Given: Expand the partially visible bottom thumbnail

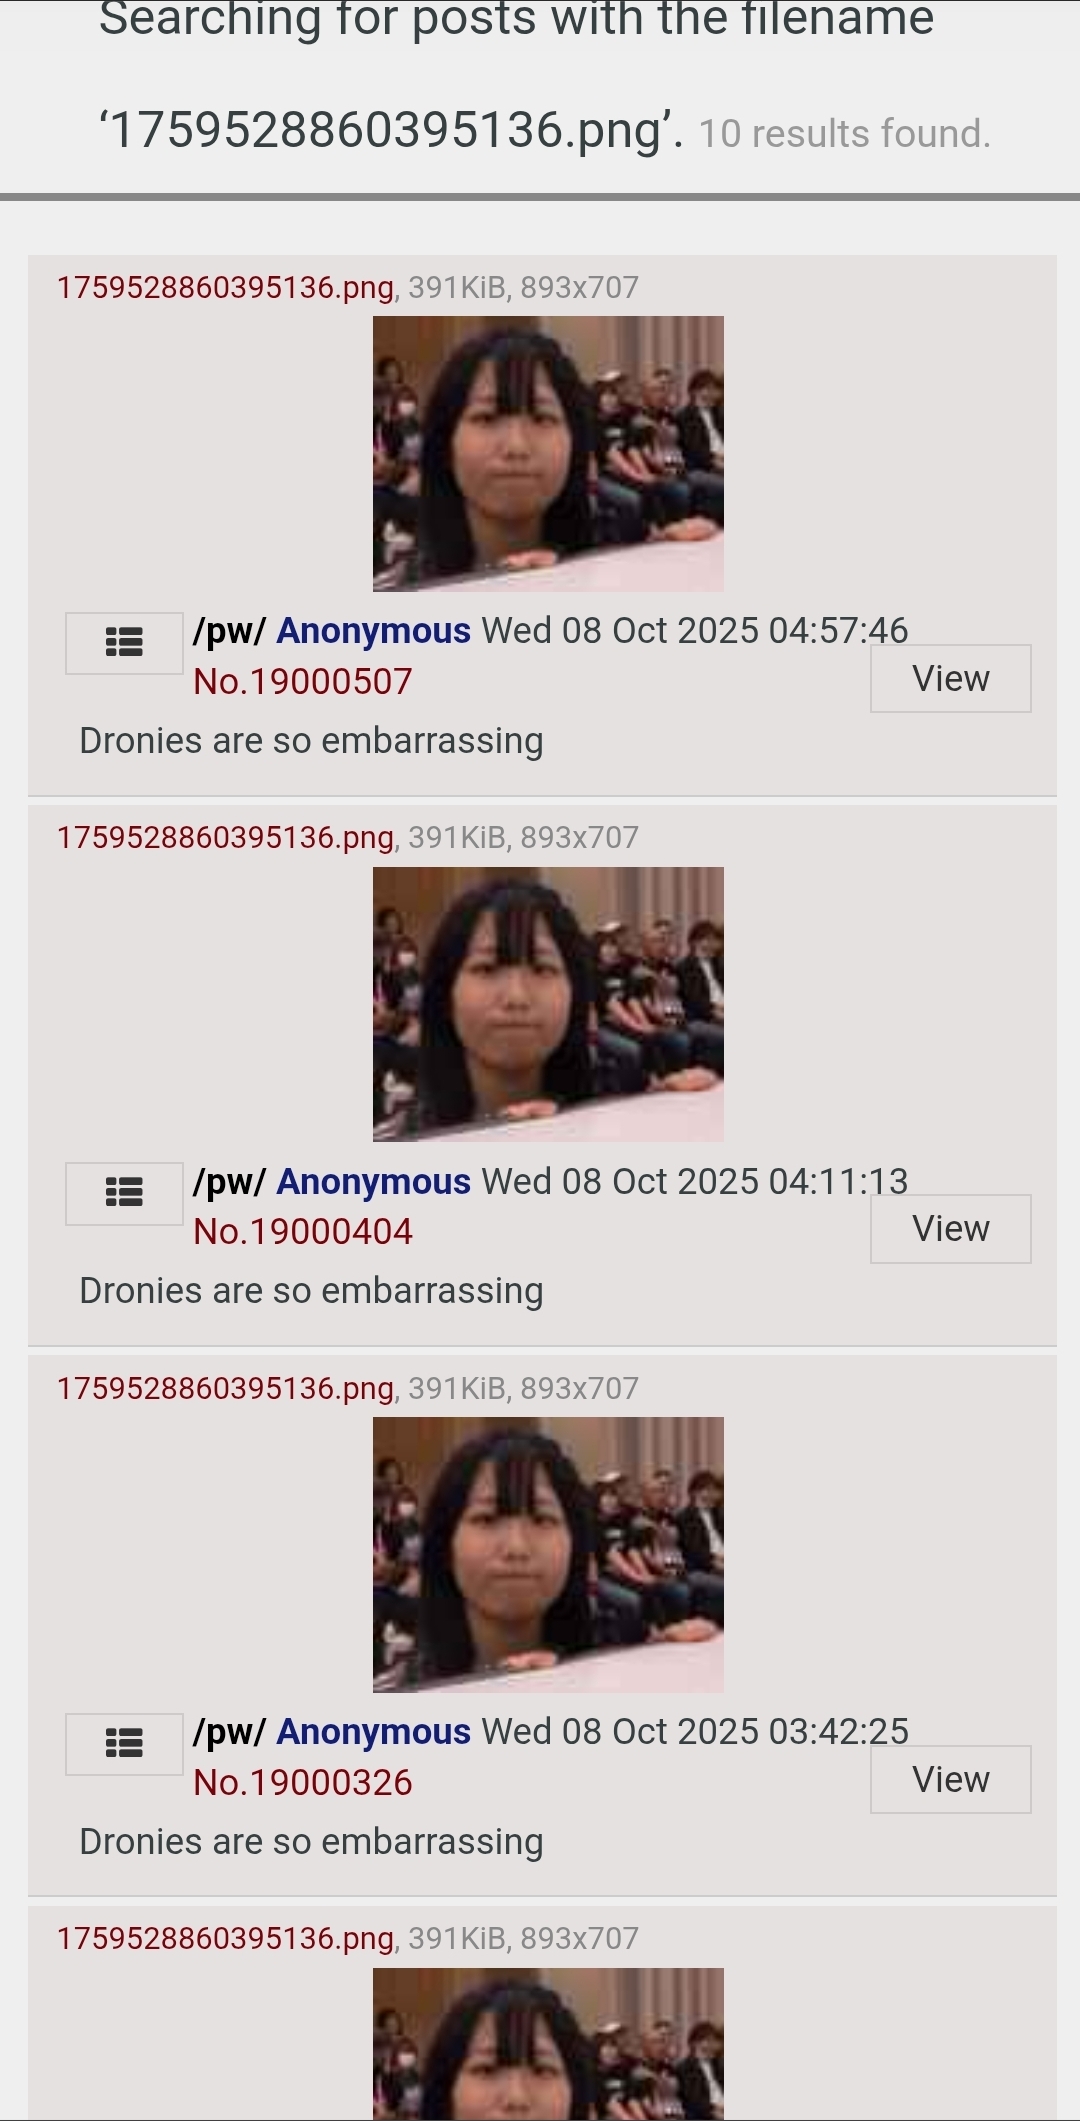Looking at the screenshot, I should pos(548,2043).
